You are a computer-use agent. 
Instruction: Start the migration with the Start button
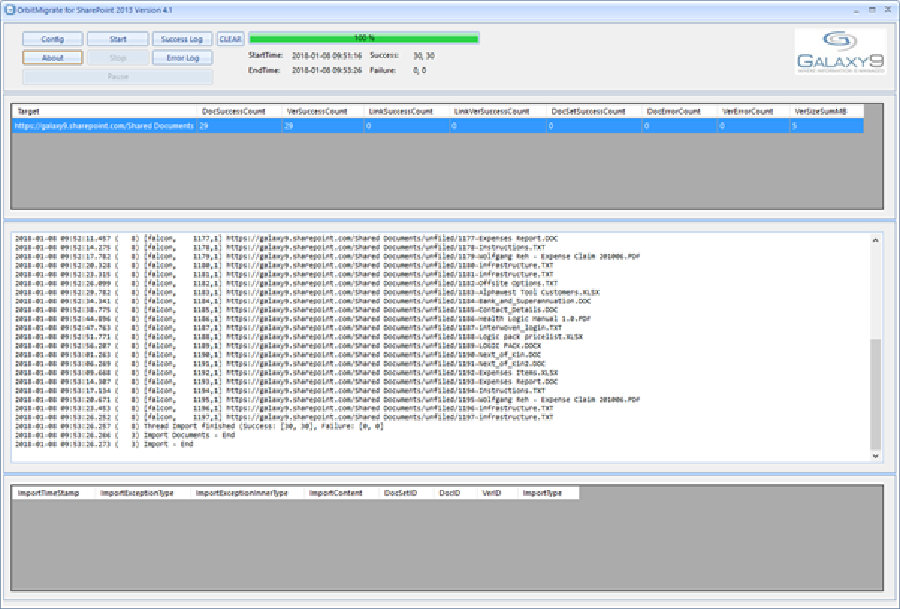pos(118,39)
